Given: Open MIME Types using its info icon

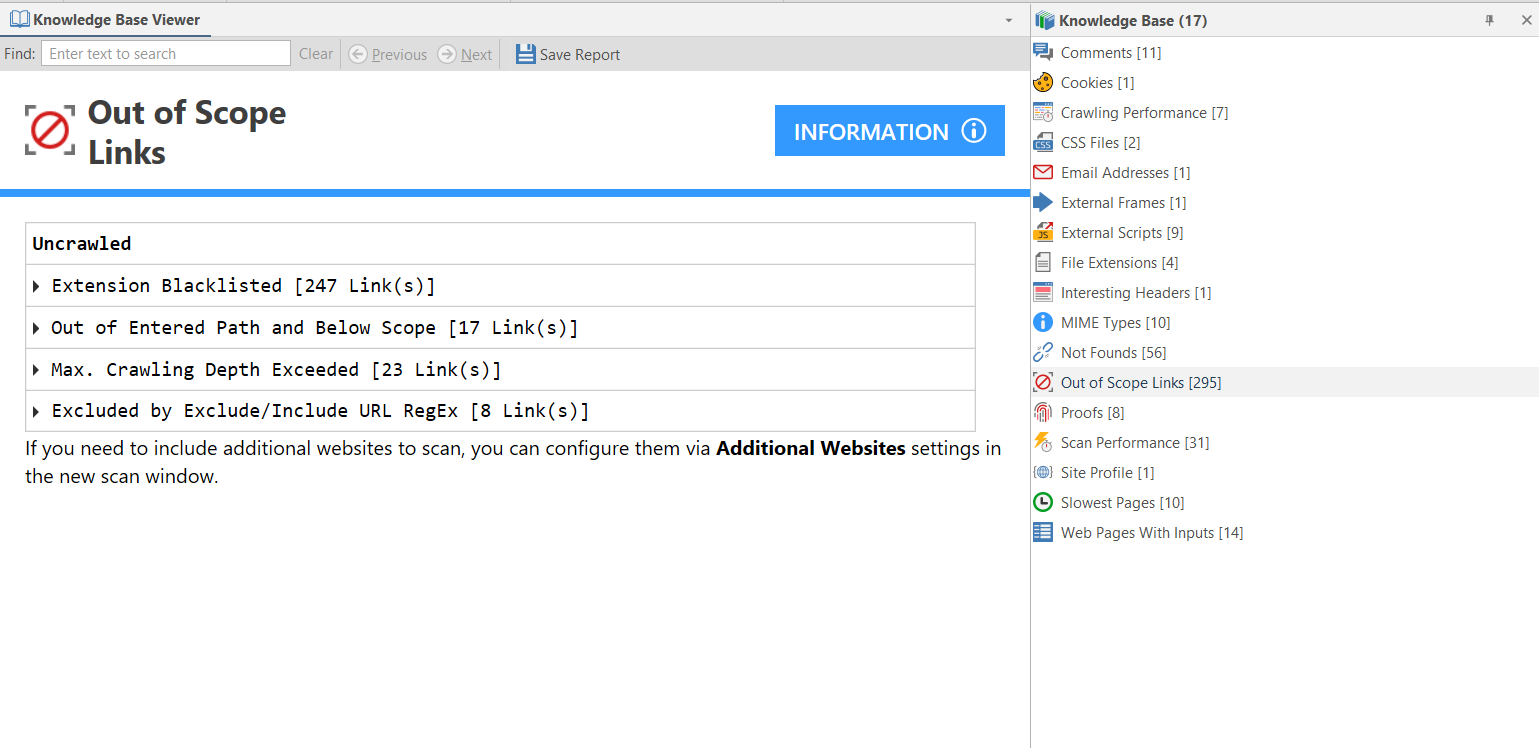Looking at the screenshot, I should tap(1042, 322).
